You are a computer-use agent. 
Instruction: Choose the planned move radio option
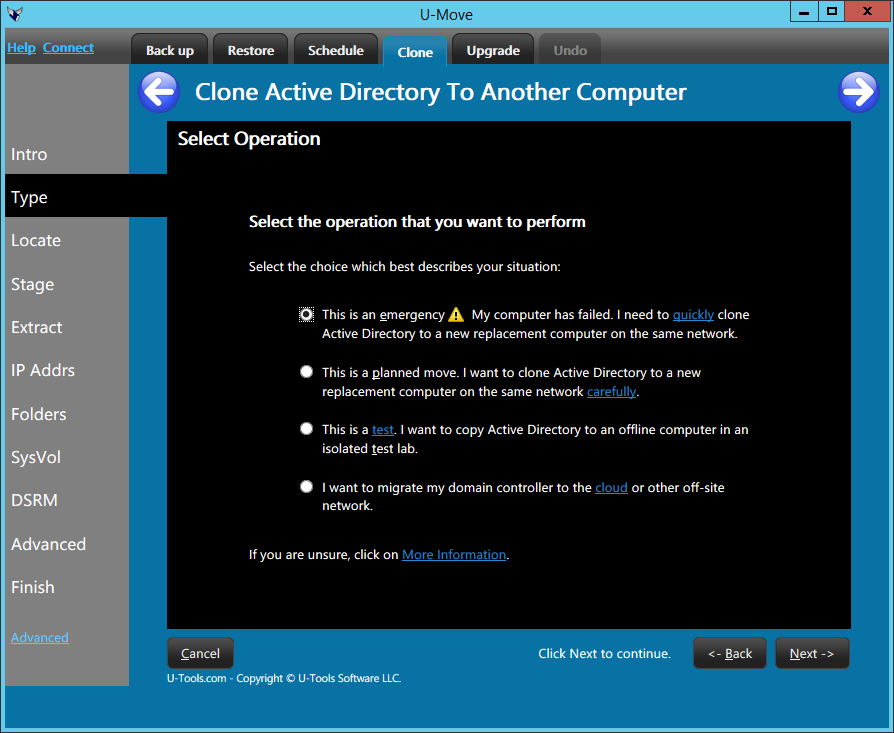coord(307,372)
